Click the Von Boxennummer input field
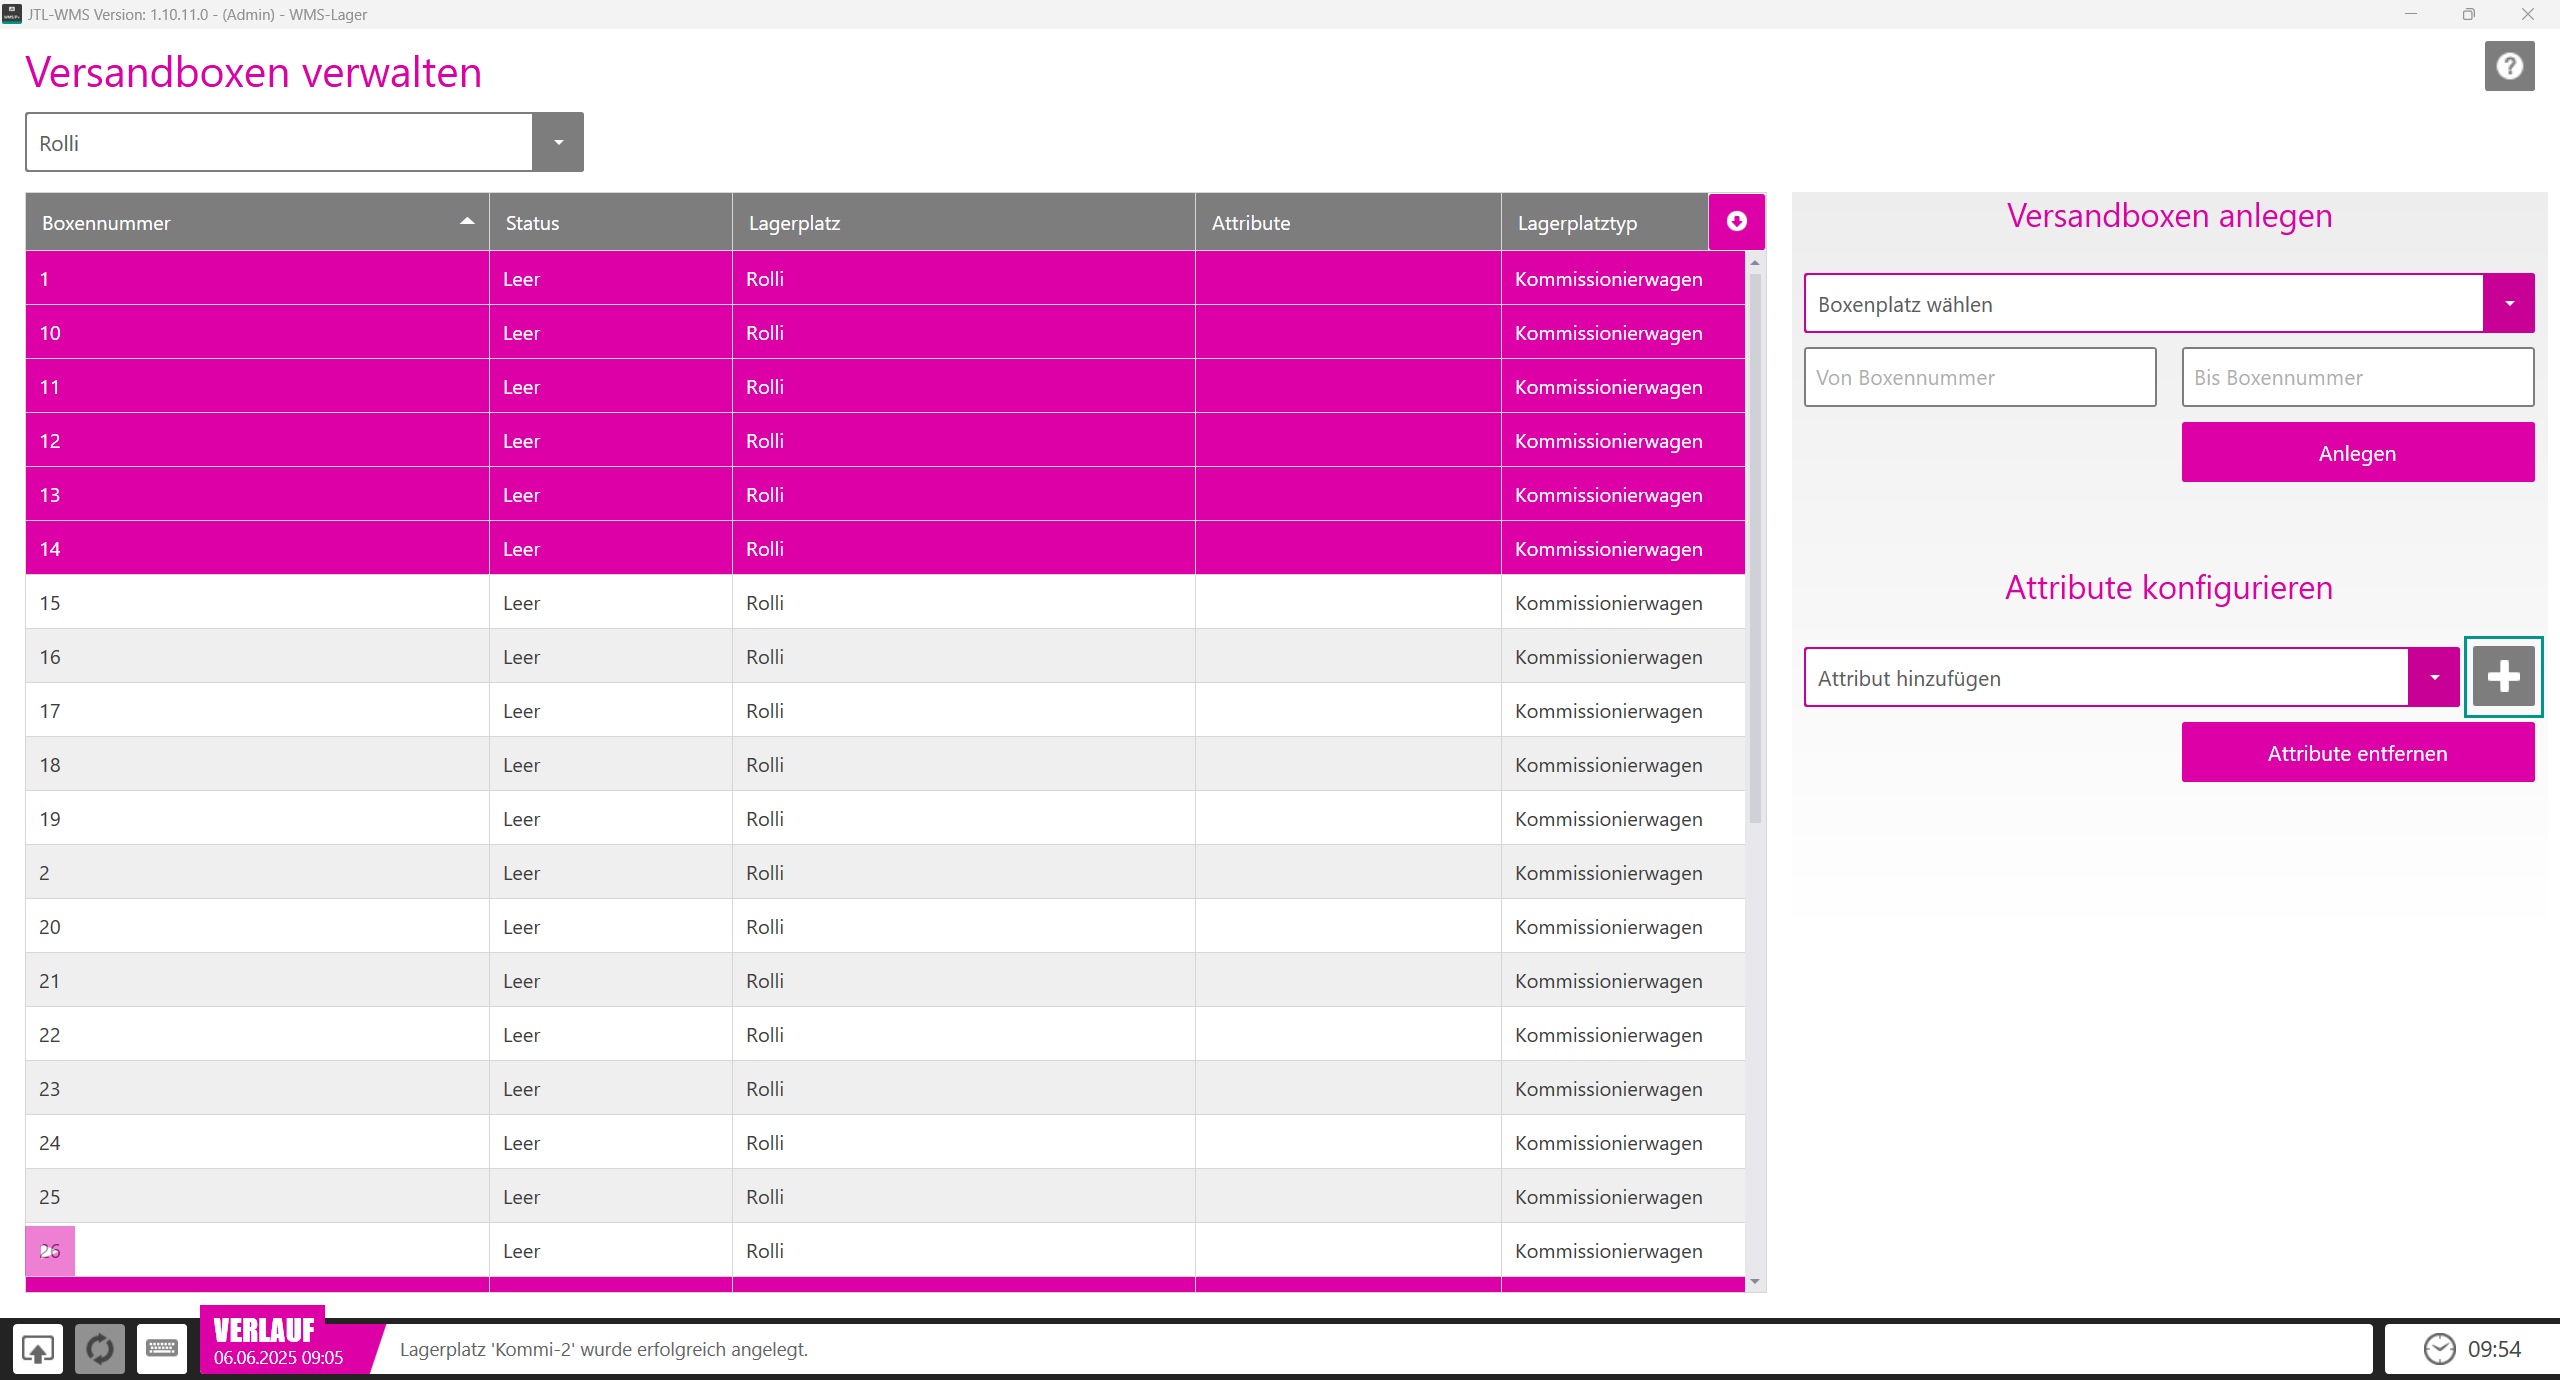 coord(1979,377)
